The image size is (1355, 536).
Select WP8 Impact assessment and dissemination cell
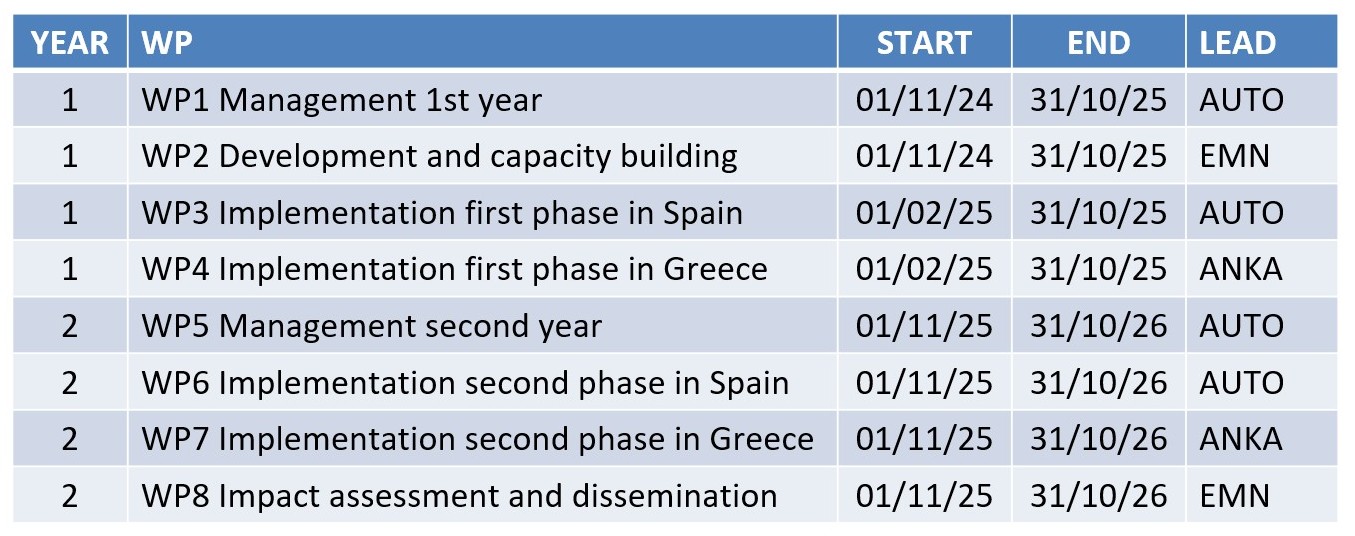pos(459,496)
